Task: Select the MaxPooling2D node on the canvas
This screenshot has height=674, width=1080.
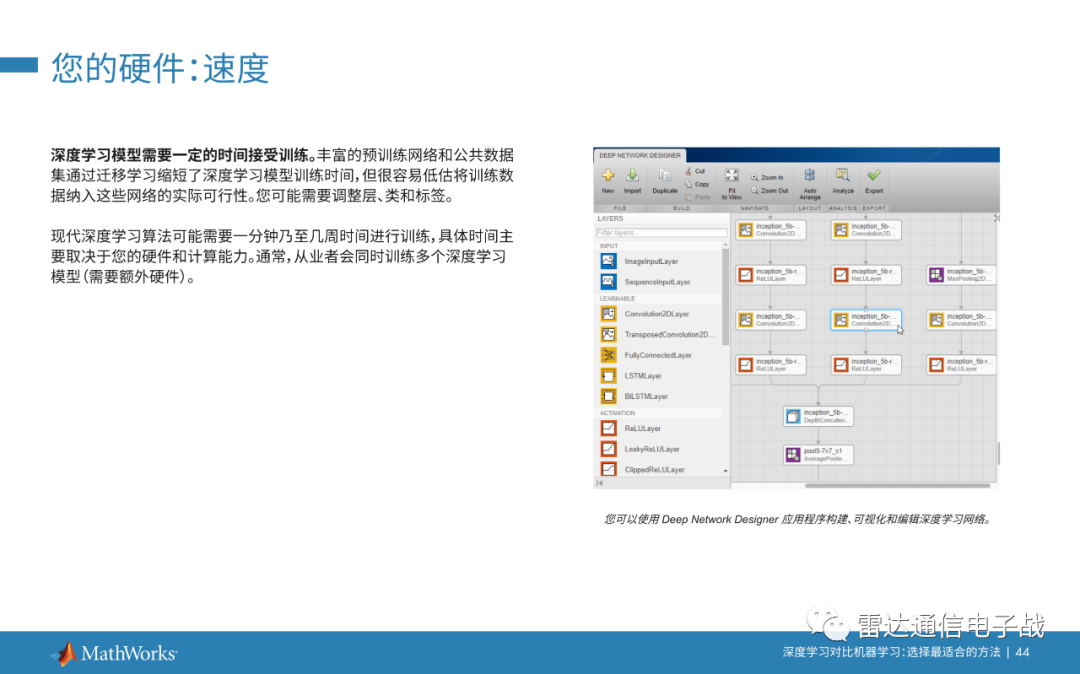Action: pos(961,275)
